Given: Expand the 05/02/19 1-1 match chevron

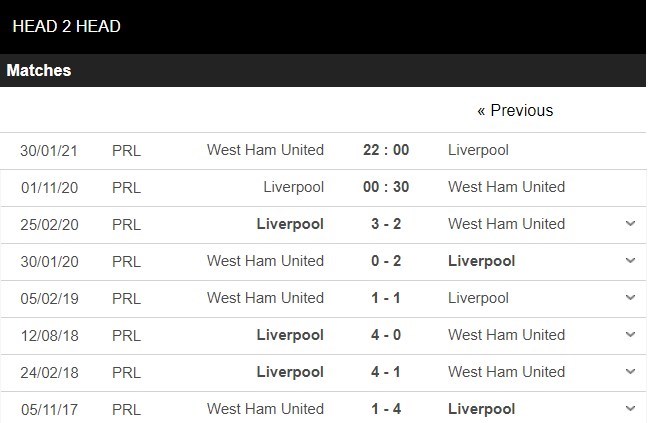Looking at the screenshot, I should 630,297.
